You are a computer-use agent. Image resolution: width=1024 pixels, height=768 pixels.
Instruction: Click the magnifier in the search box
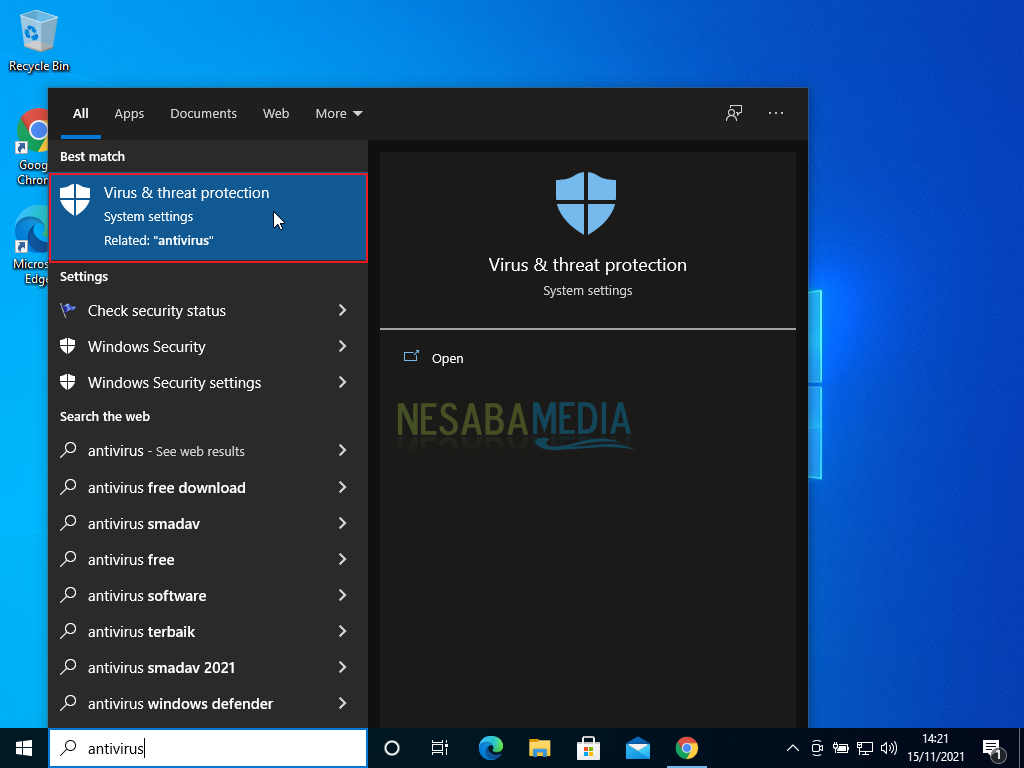(68, 747)
